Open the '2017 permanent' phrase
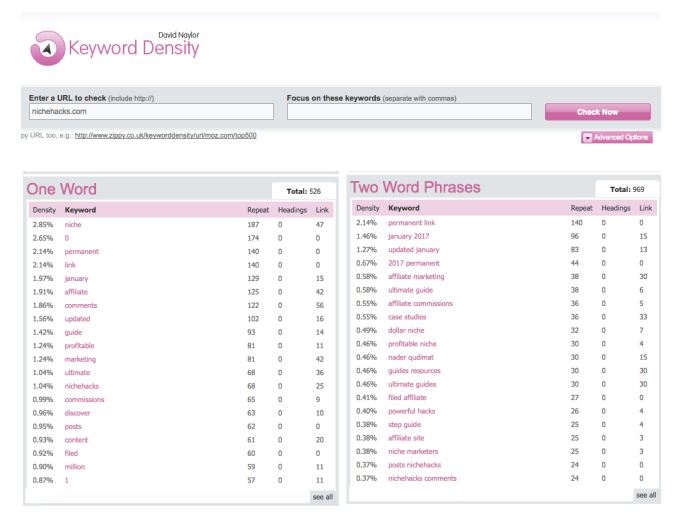Viewport: 673px width, 520px height. 414,263
